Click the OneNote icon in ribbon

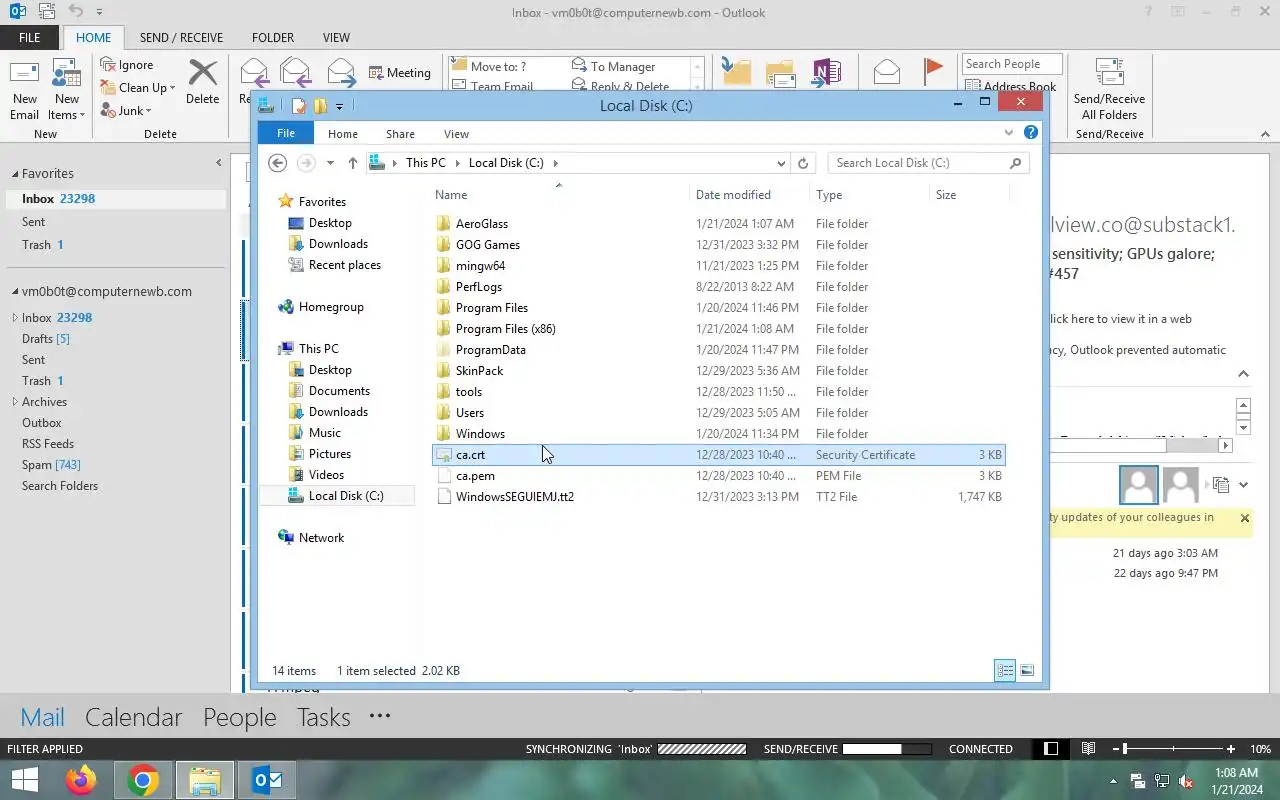point(827,72)
